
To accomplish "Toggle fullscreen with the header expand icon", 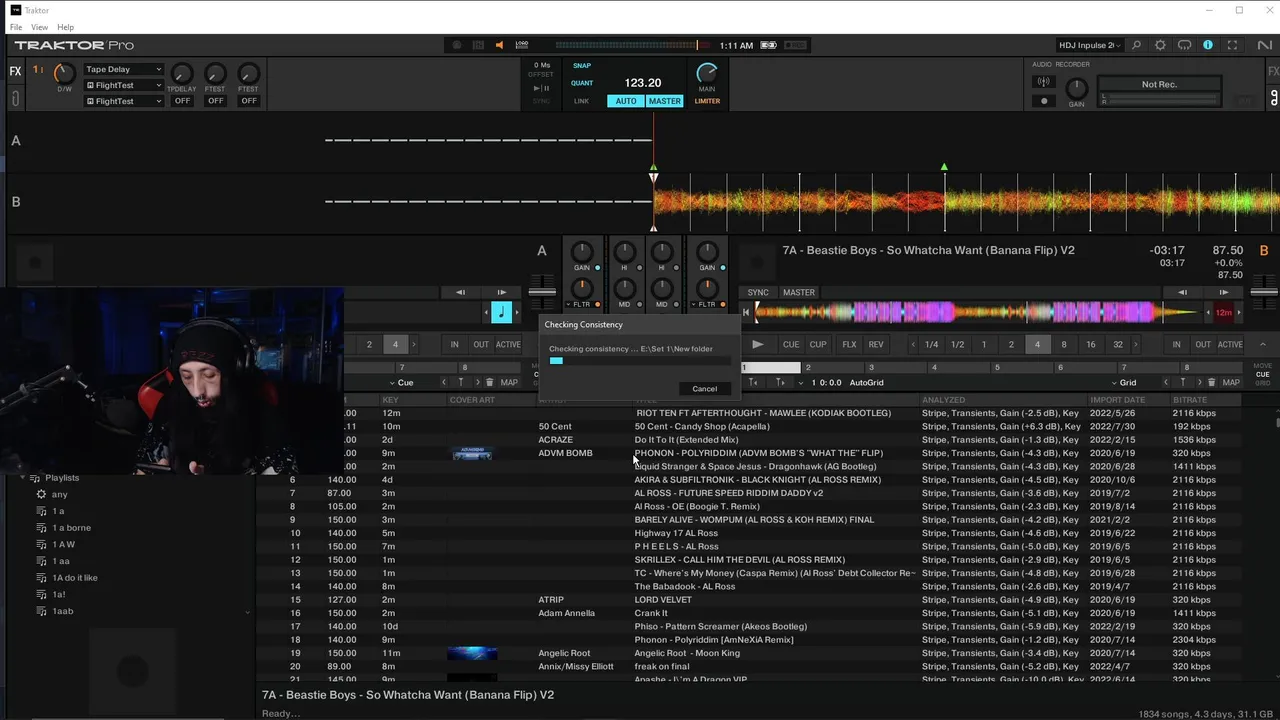I will (x=1232, y=45).
